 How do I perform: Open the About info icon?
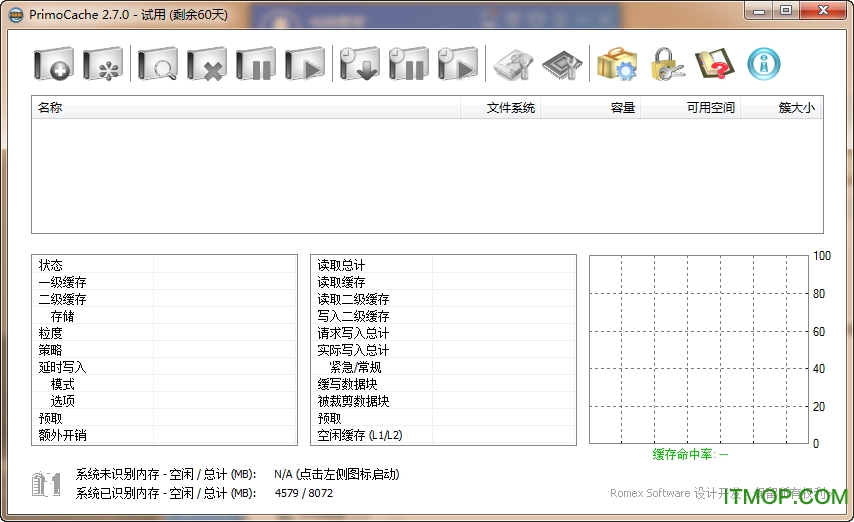764,64
